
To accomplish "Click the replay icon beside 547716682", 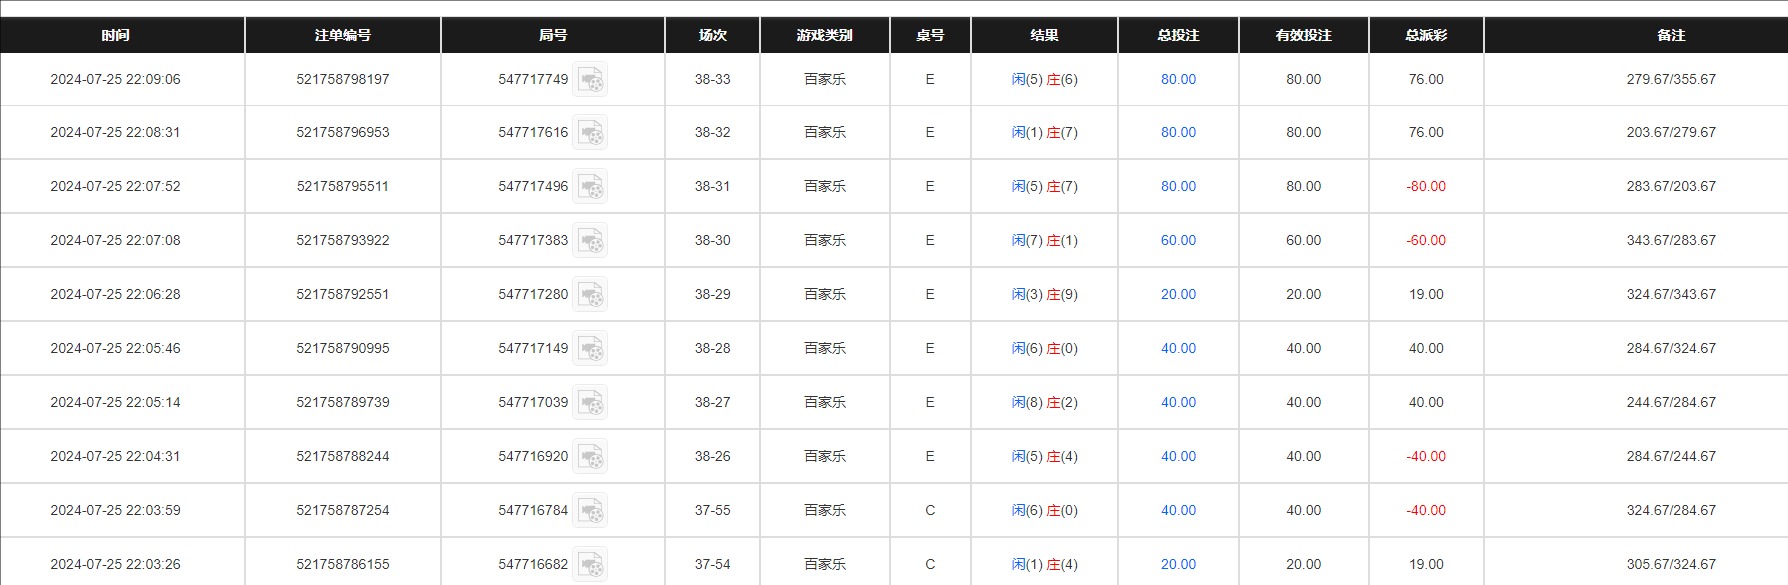I will click(590, 564).
